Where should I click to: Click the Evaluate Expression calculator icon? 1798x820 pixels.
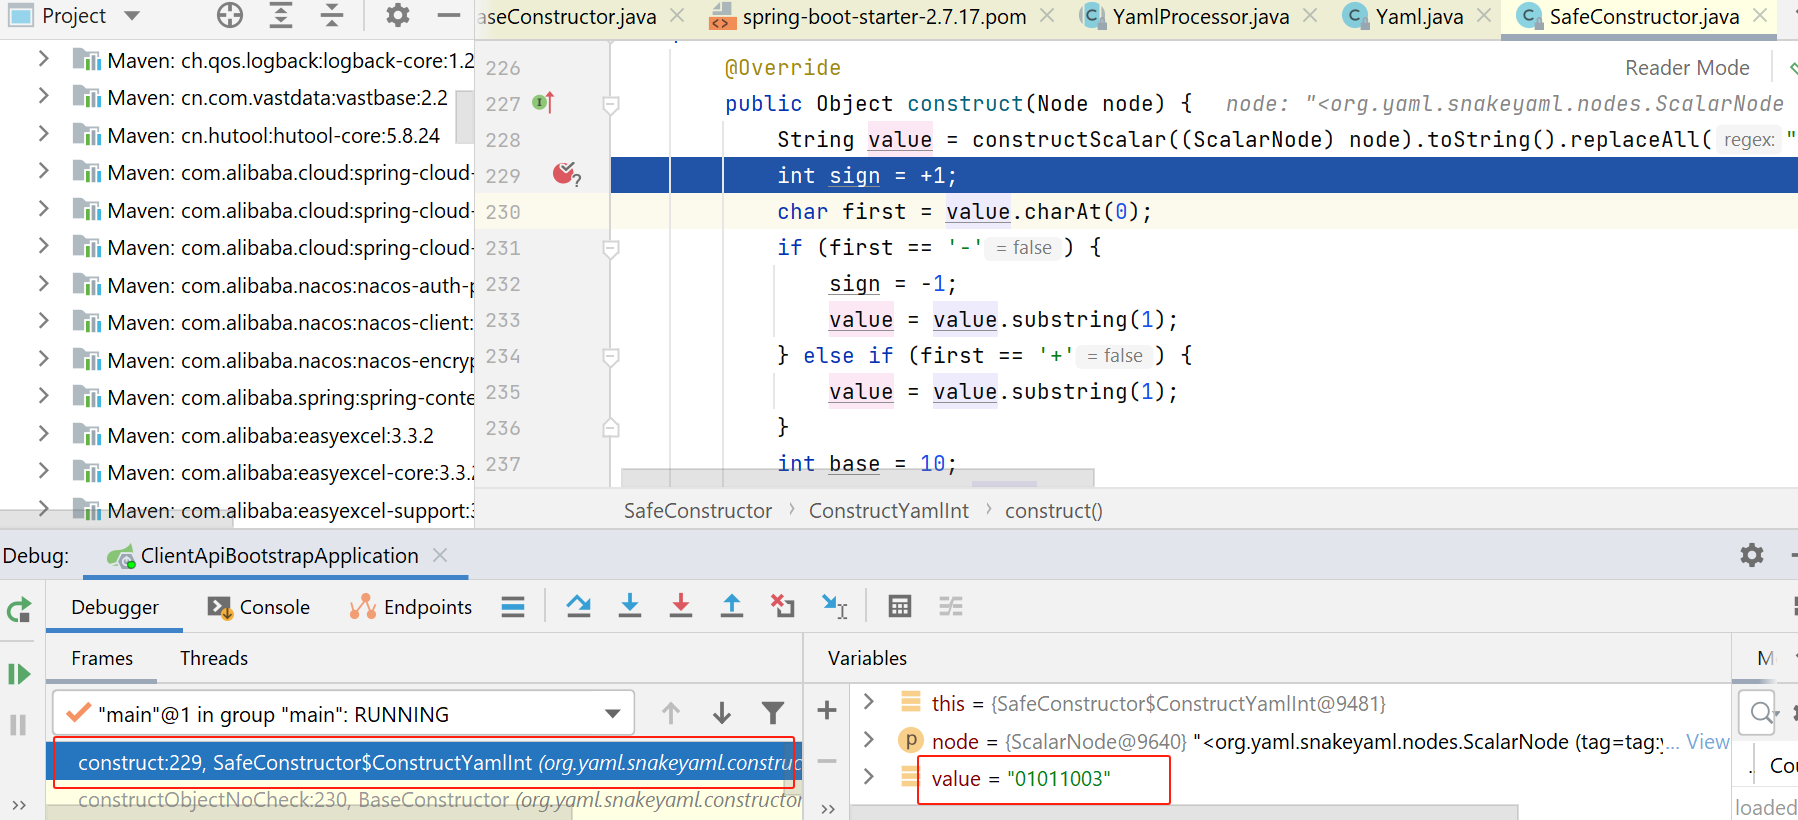pyautogui.click(x=899, y=606)
